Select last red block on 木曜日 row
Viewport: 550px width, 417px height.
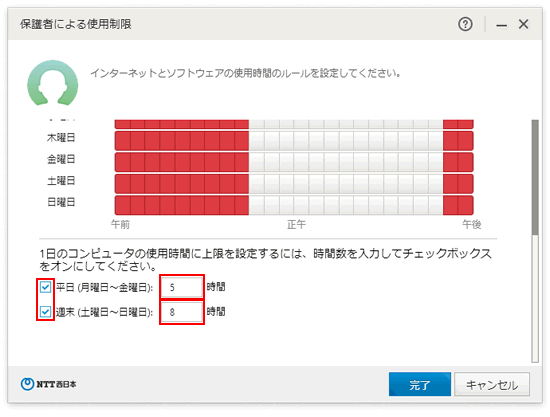click(466, 141)
